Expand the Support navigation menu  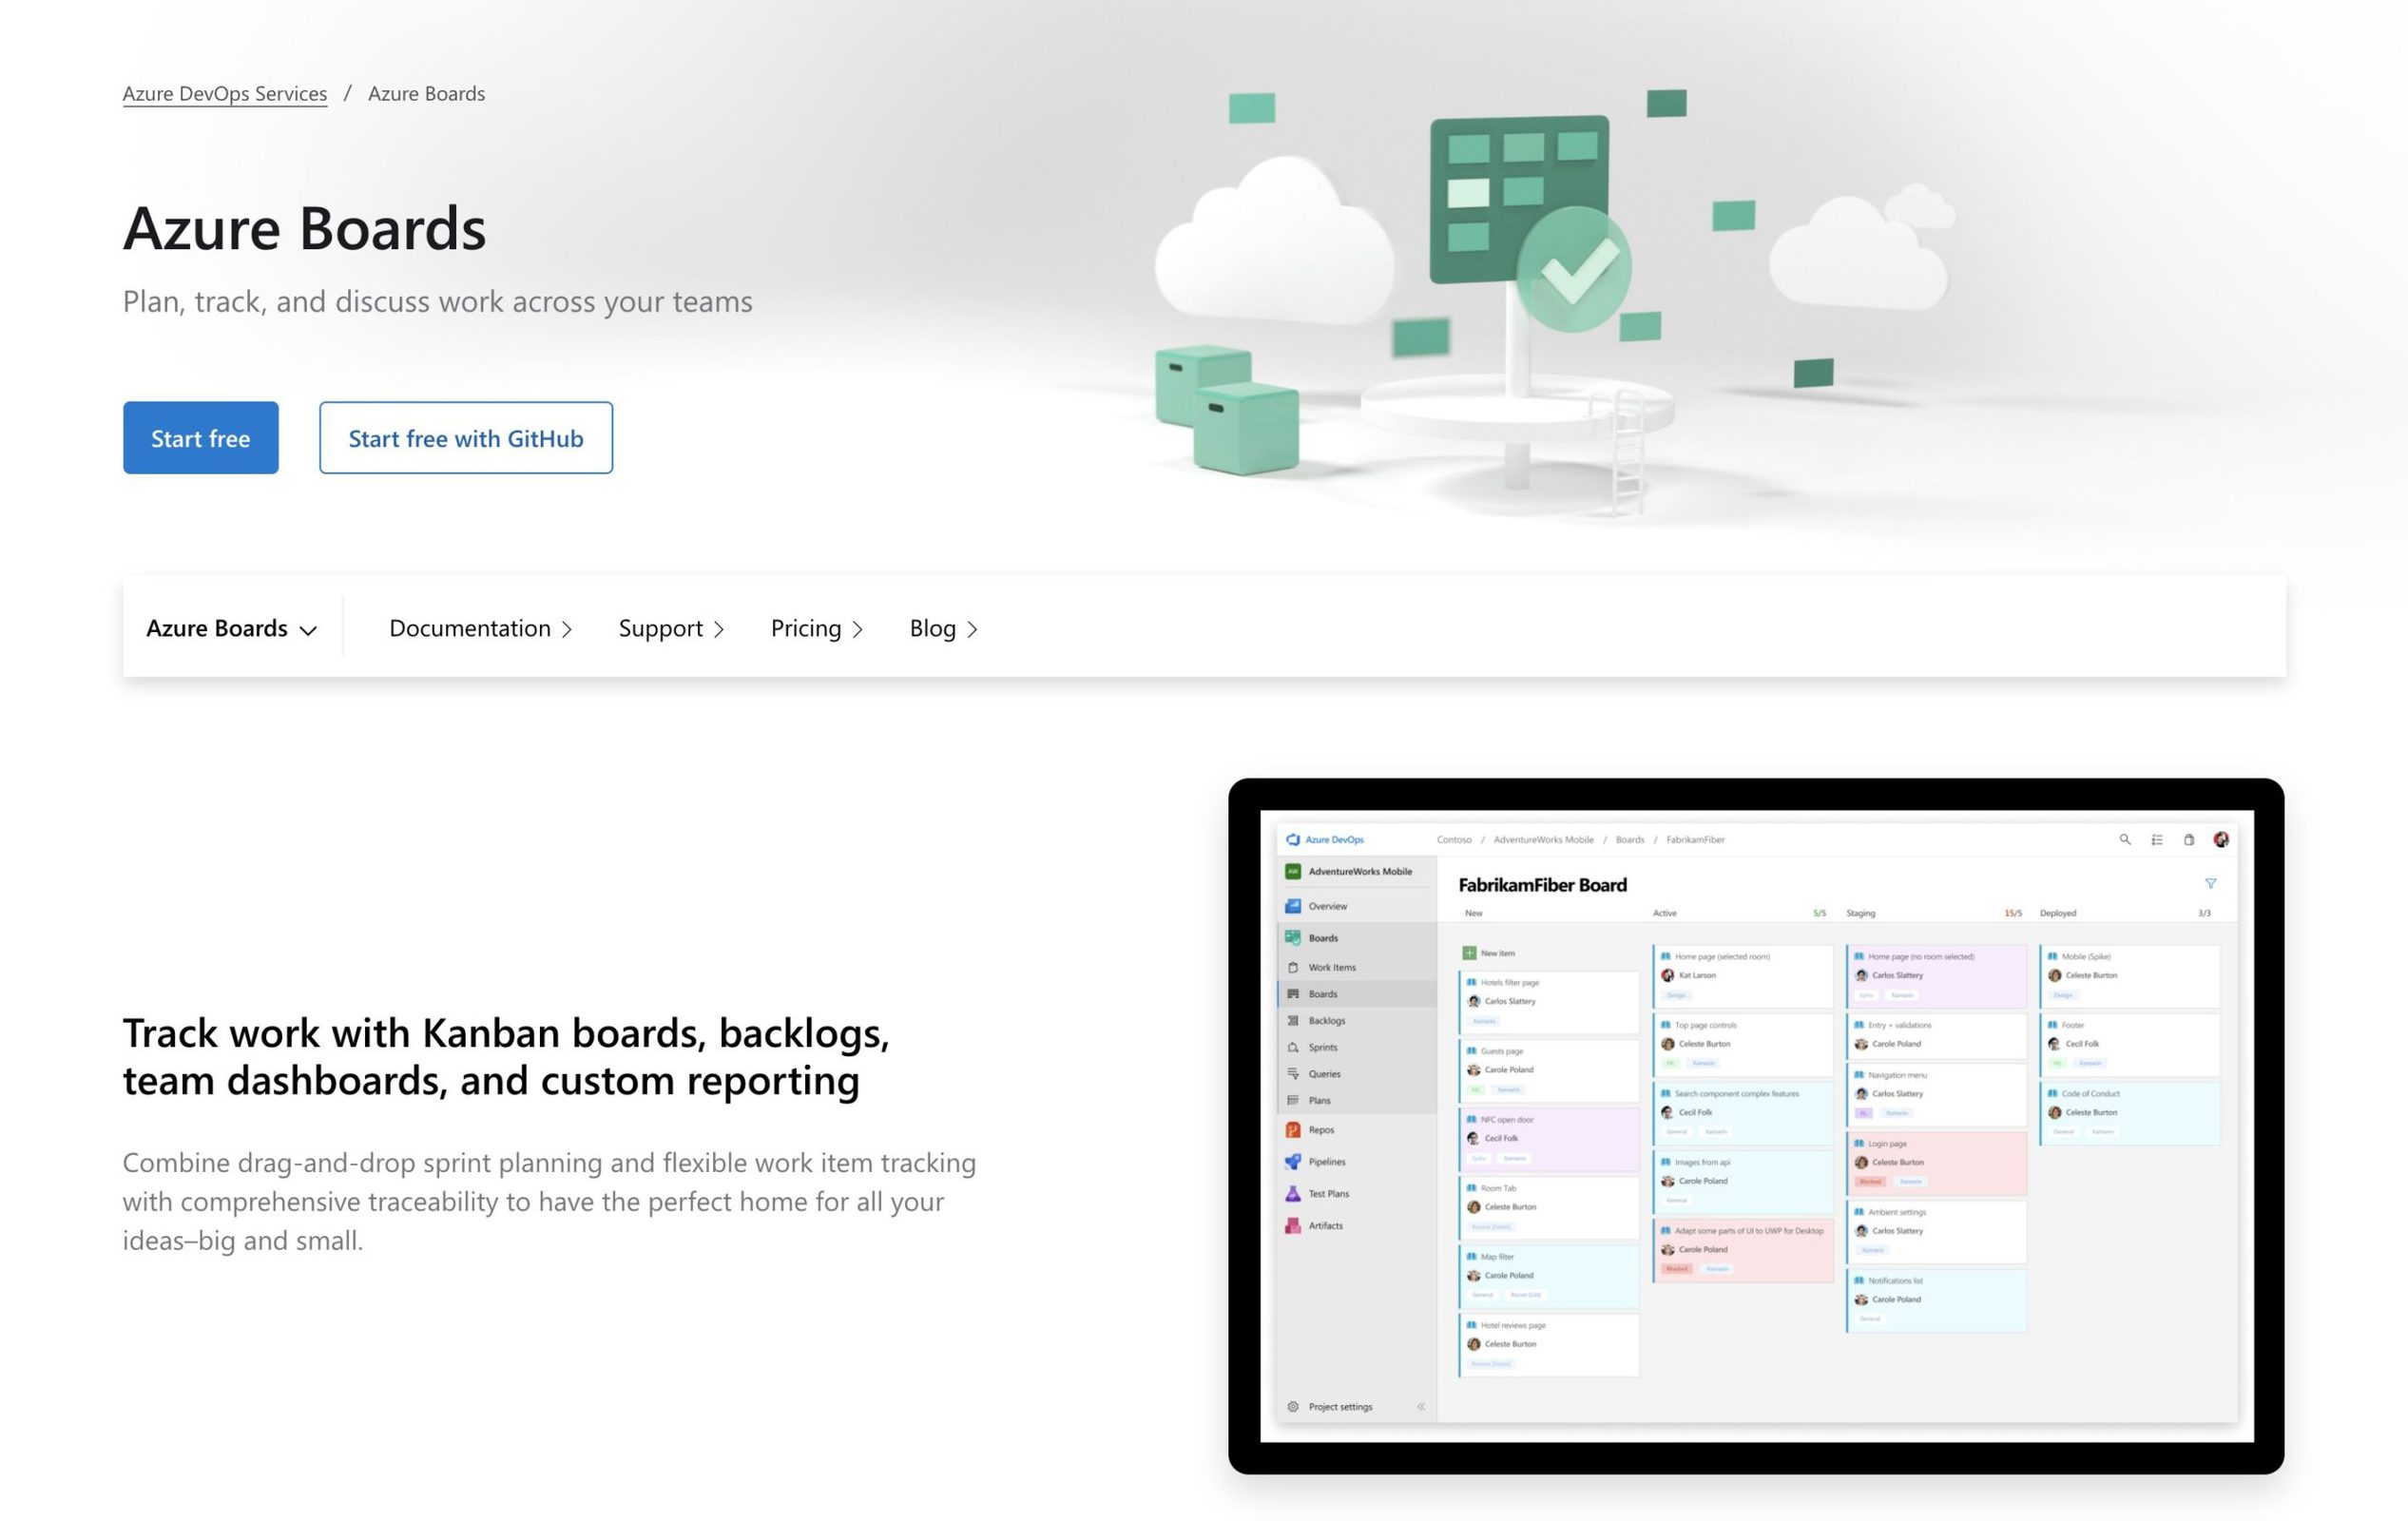[671, 626]
